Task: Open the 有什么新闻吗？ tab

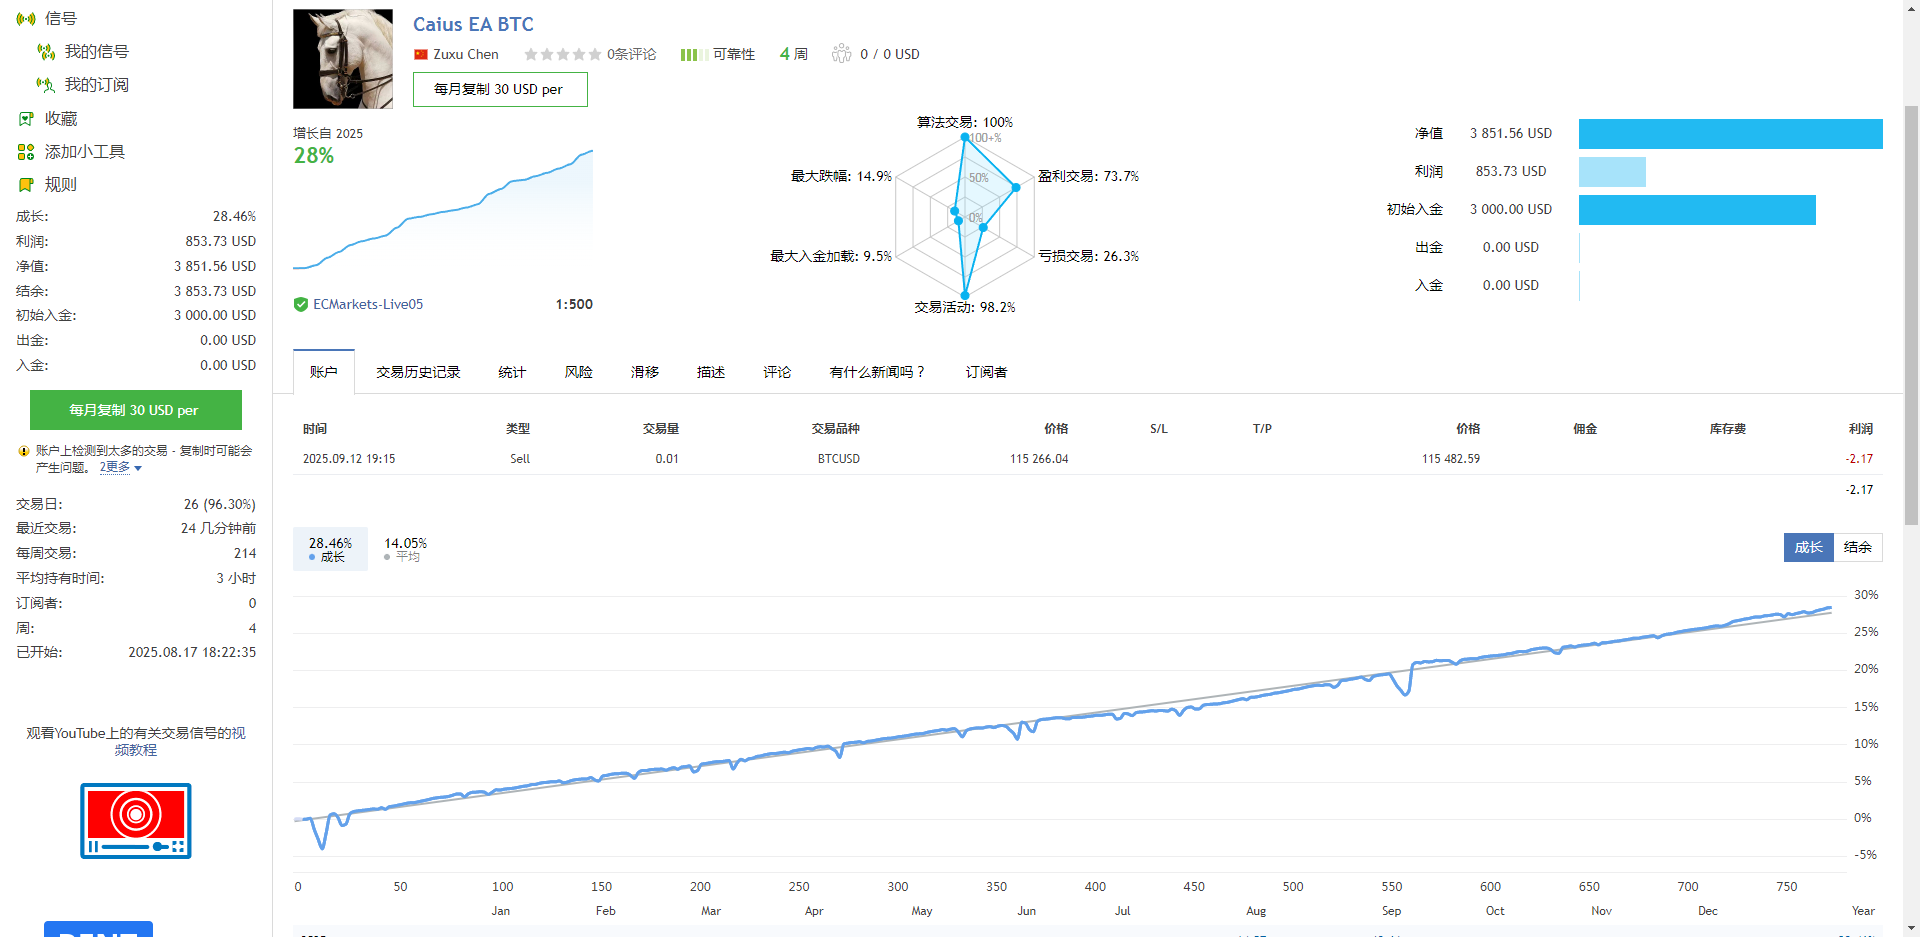Action: coord(878,372)
